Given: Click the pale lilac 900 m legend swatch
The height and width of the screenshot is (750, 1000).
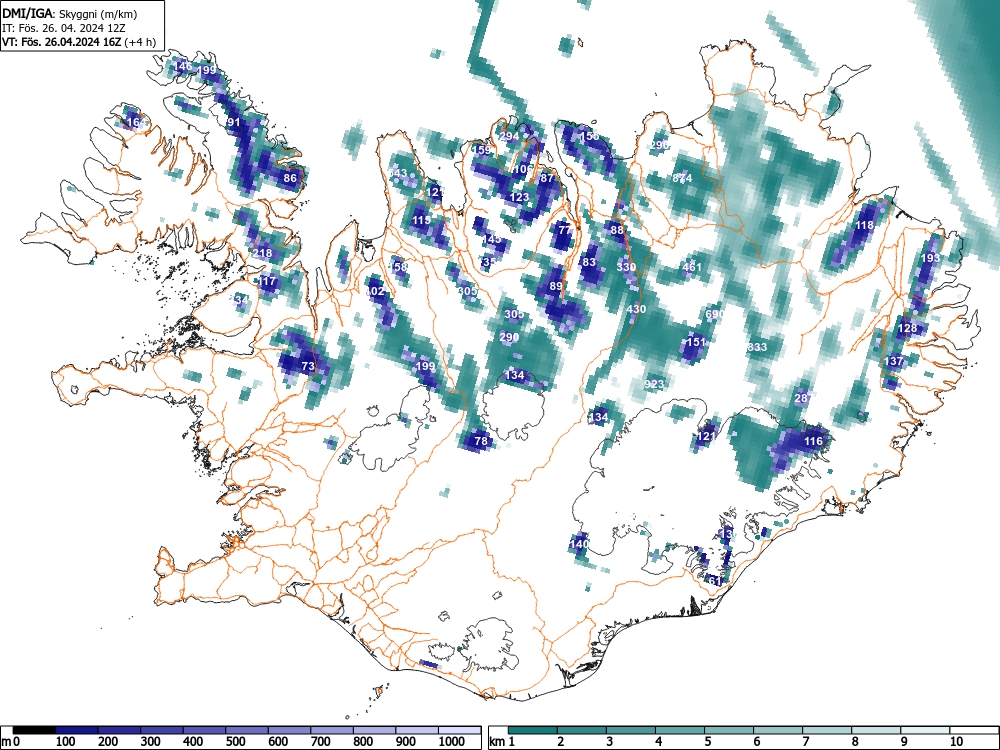Looking at the screenshot, I should click(417, 730).
